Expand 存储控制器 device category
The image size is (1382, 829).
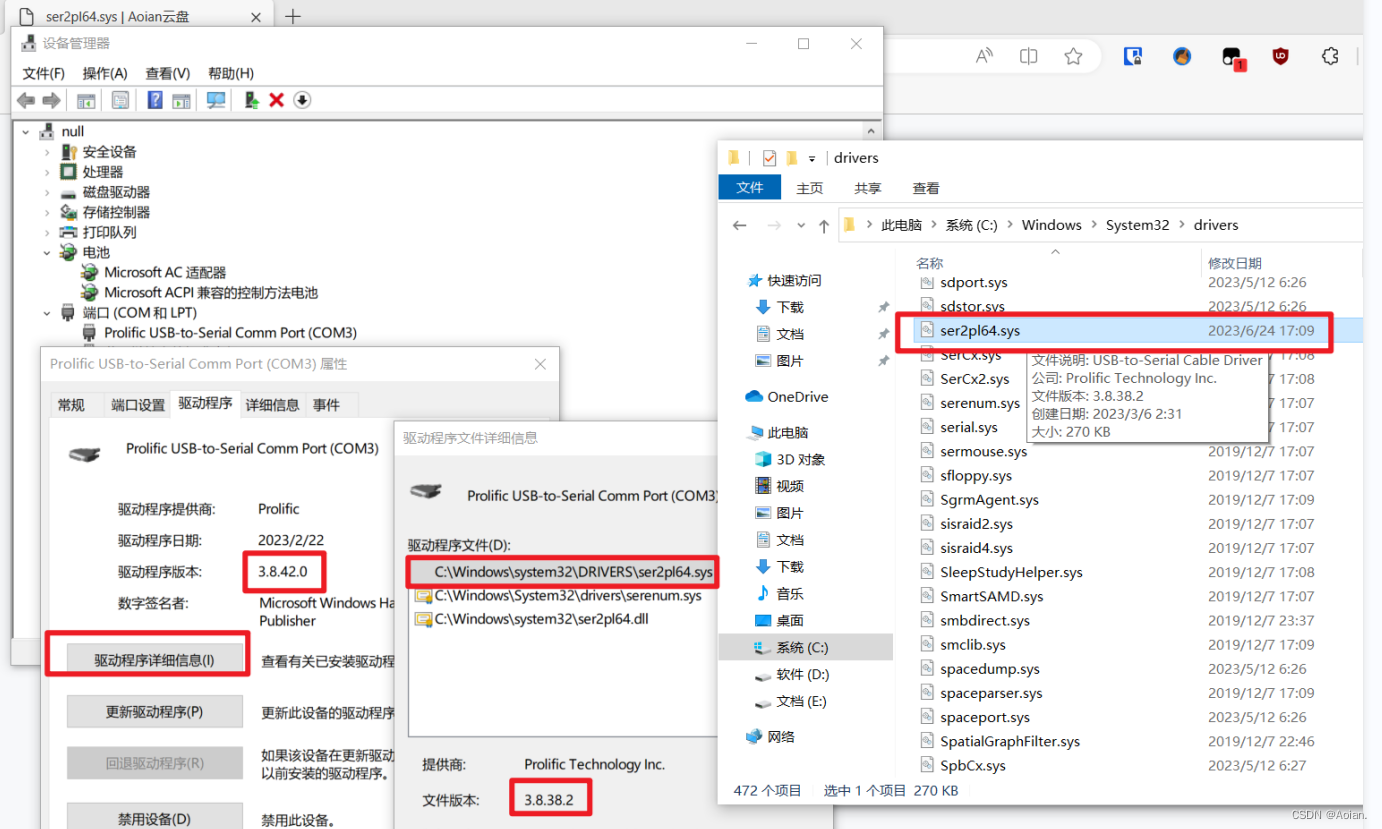47,212
